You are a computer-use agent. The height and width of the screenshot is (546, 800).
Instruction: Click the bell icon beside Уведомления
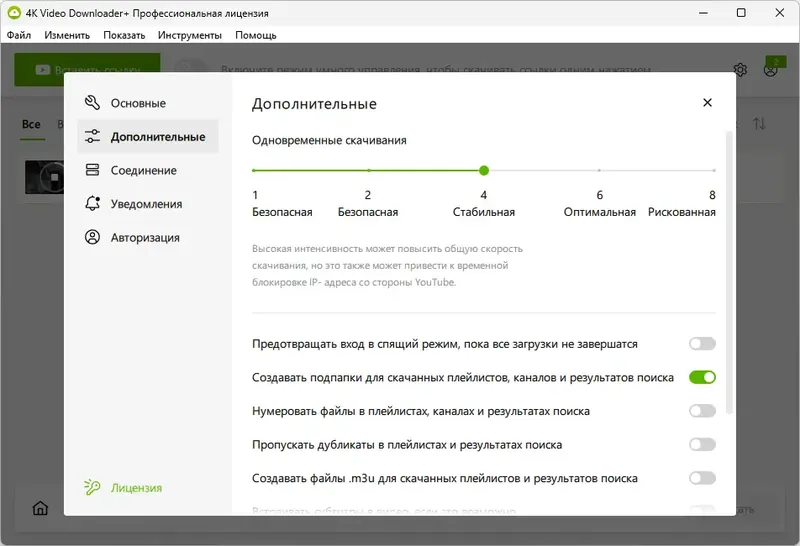pyautogui.click(x=92, y=203)
